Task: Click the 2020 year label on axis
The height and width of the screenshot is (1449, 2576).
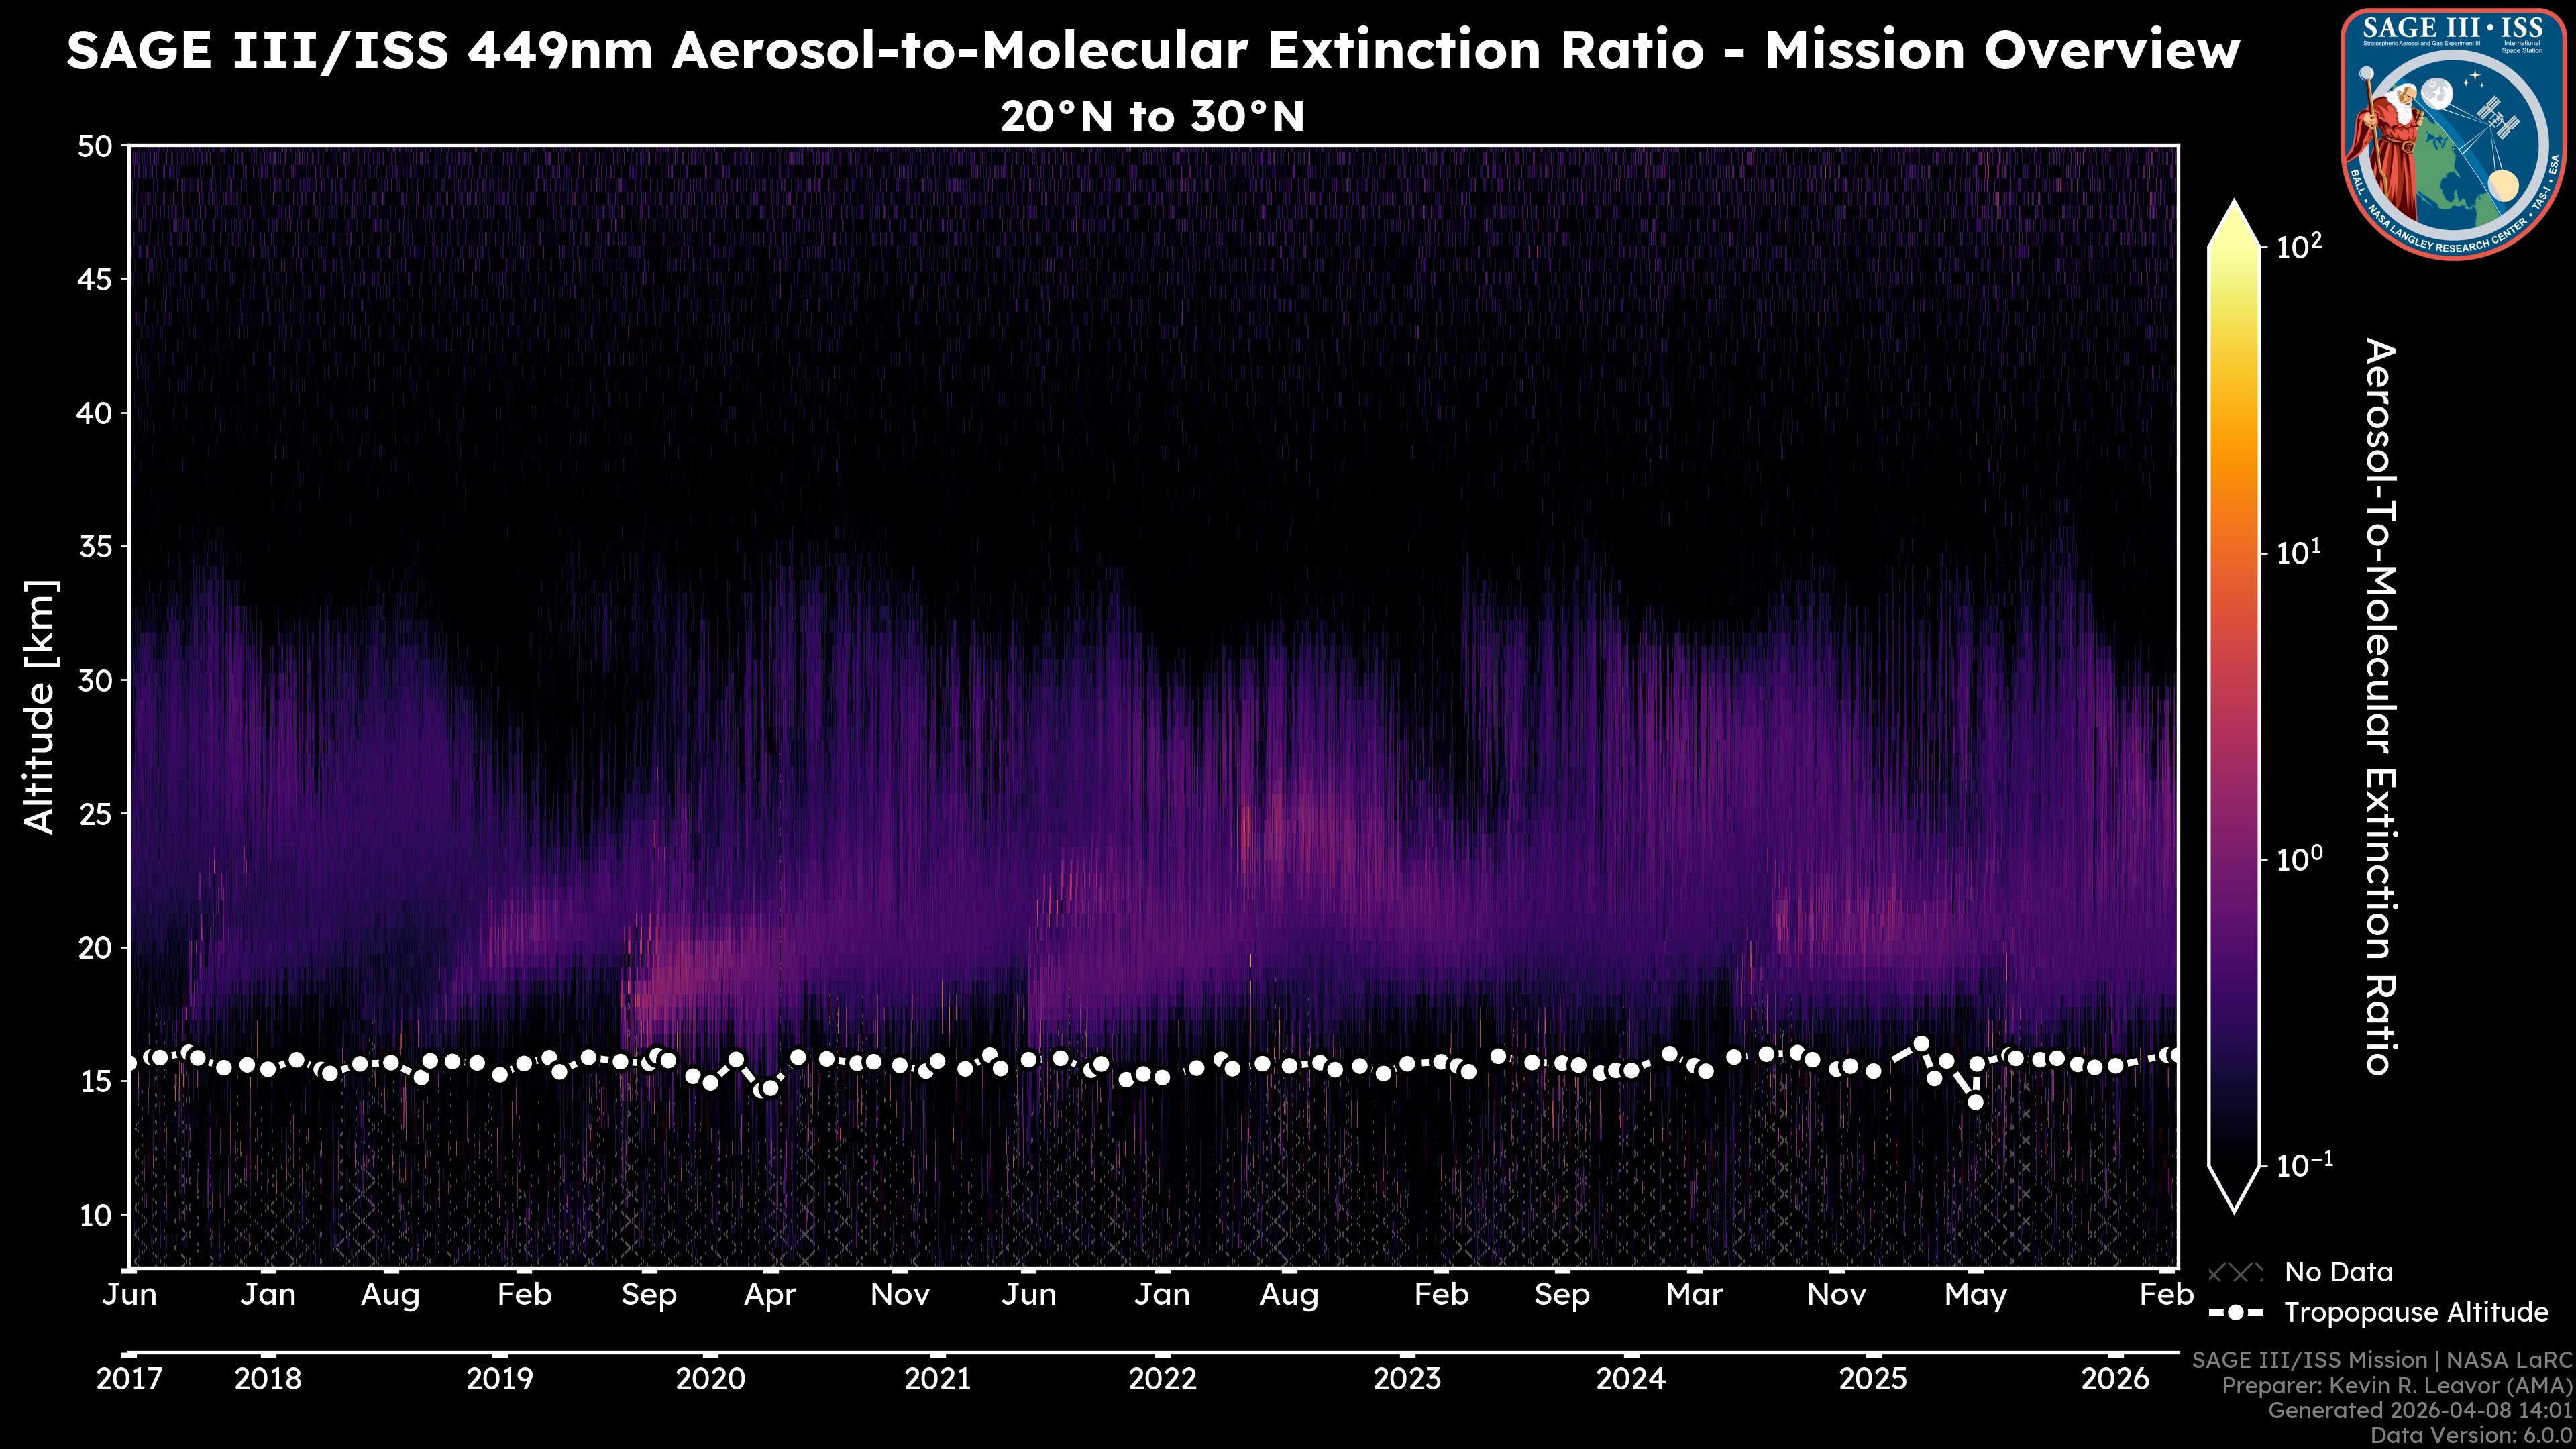Action: pyautogui.click(x=710, y=1380)
